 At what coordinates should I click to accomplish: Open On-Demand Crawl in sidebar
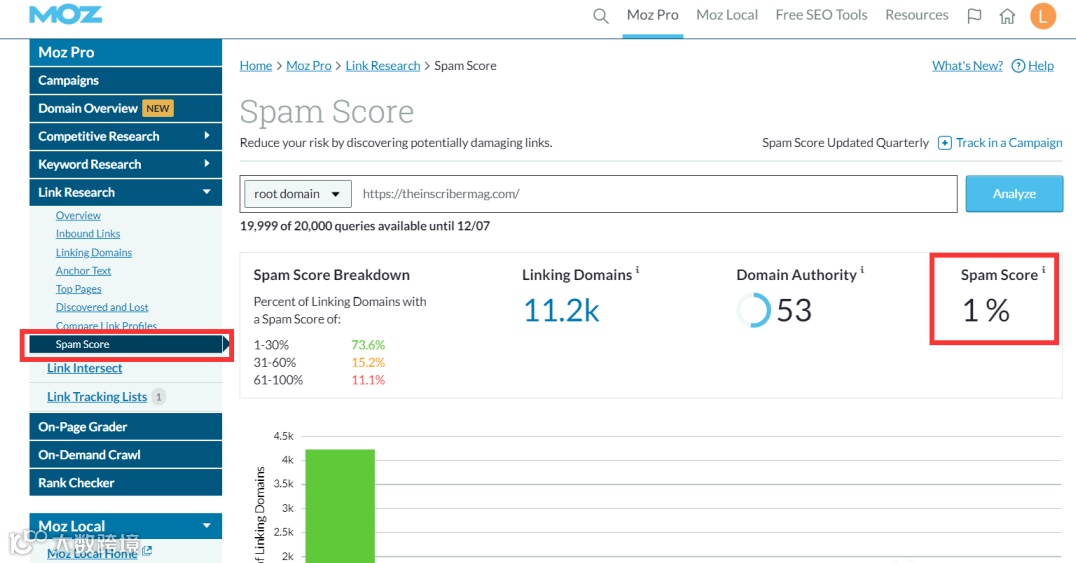point(126,455)
